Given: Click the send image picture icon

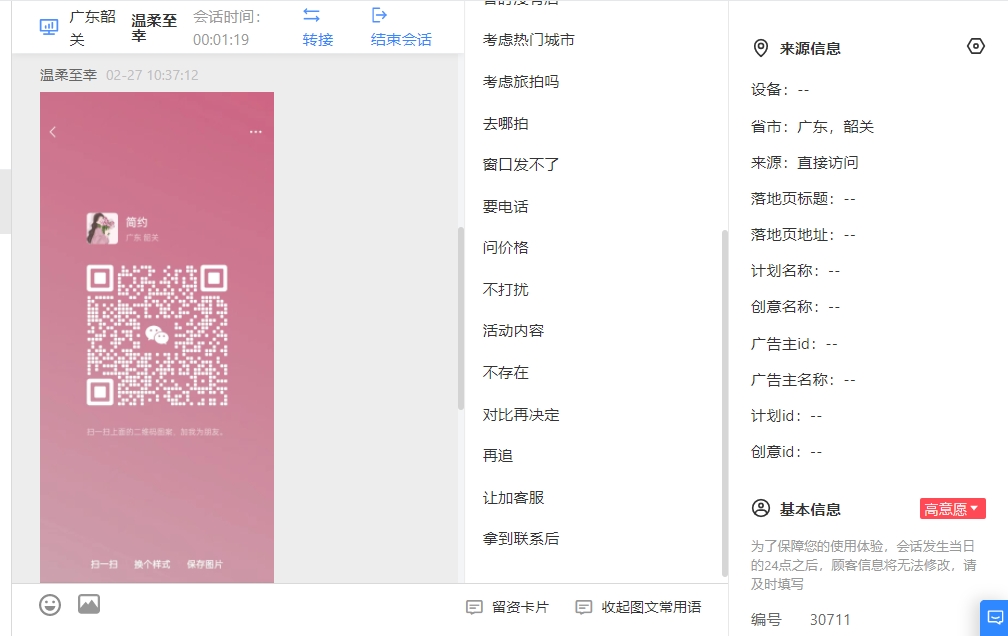Looking at the screenshot, I should point(89,604).
